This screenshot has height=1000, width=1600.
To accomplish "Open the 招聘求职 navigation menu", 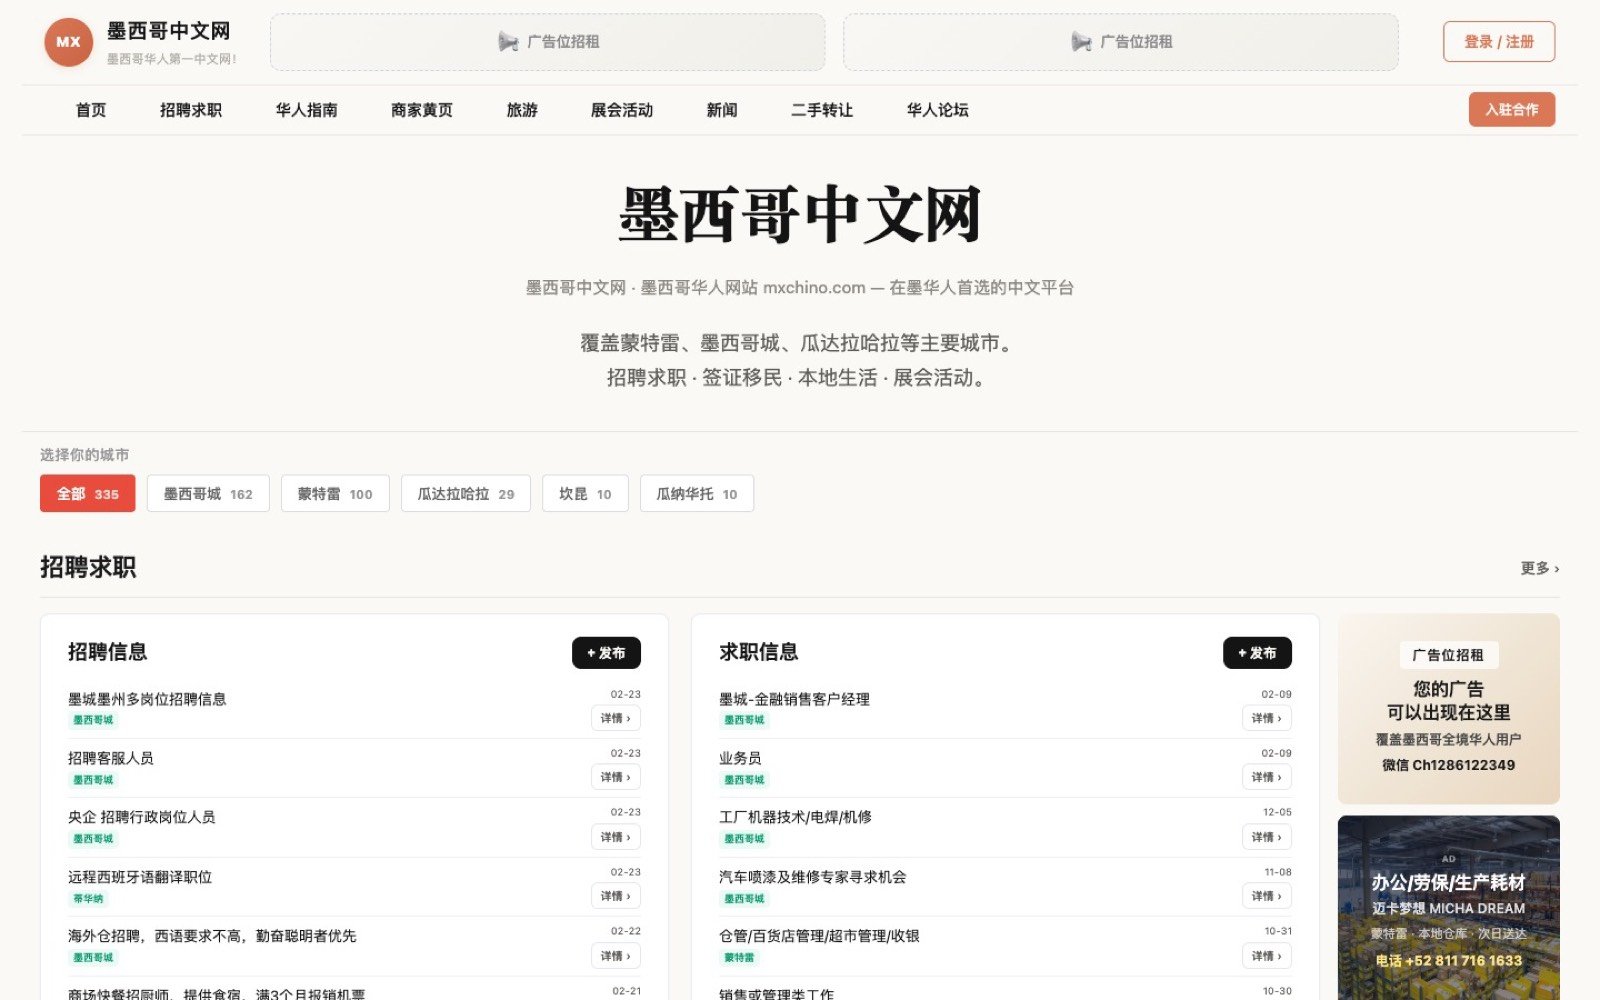I will click(x=193, y=110).
